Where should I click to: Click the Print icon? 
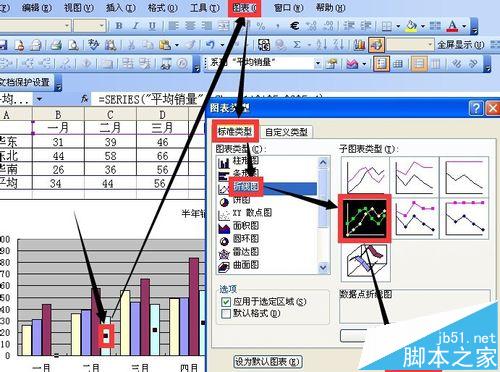(x=56, y=45)
